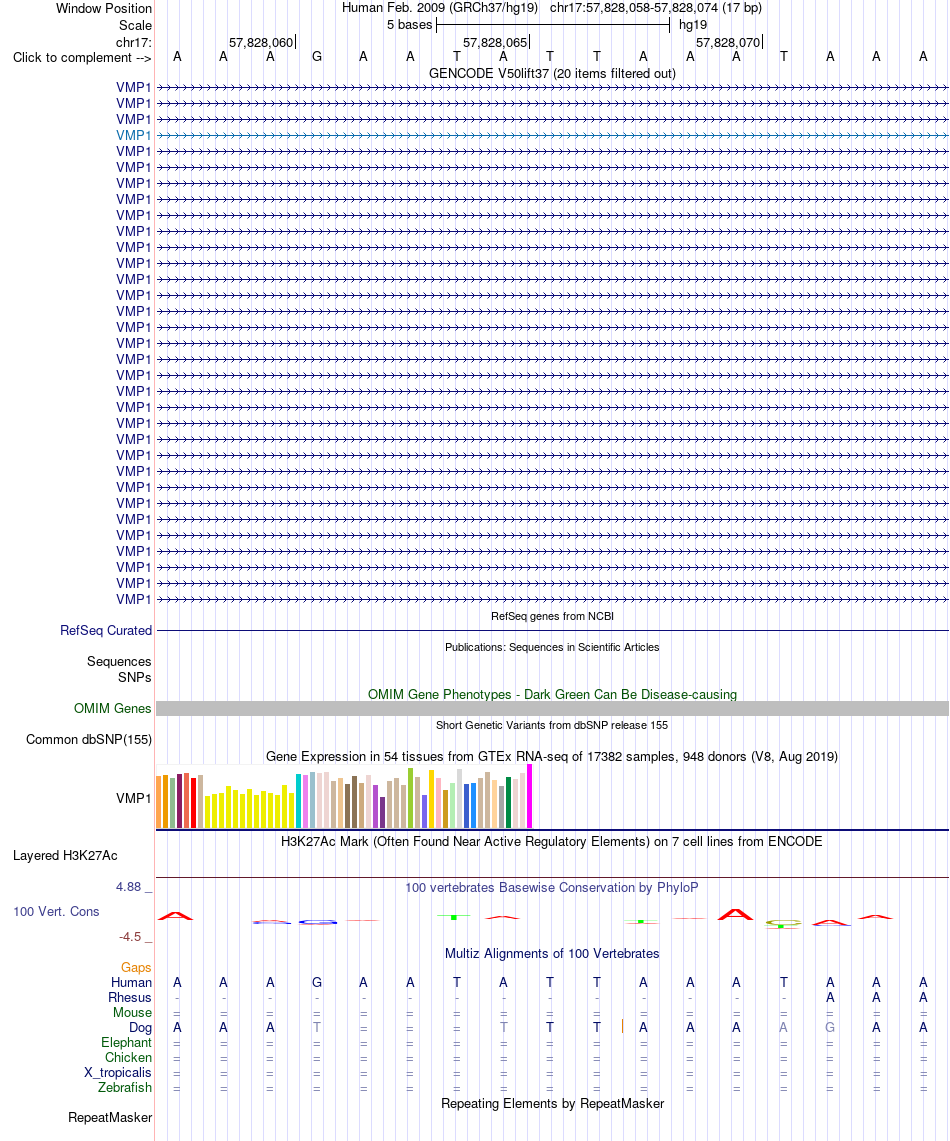Click the 'Gaps' alignment row label
The height and width of the screenshot is (1141, 950).
(136, 968)
